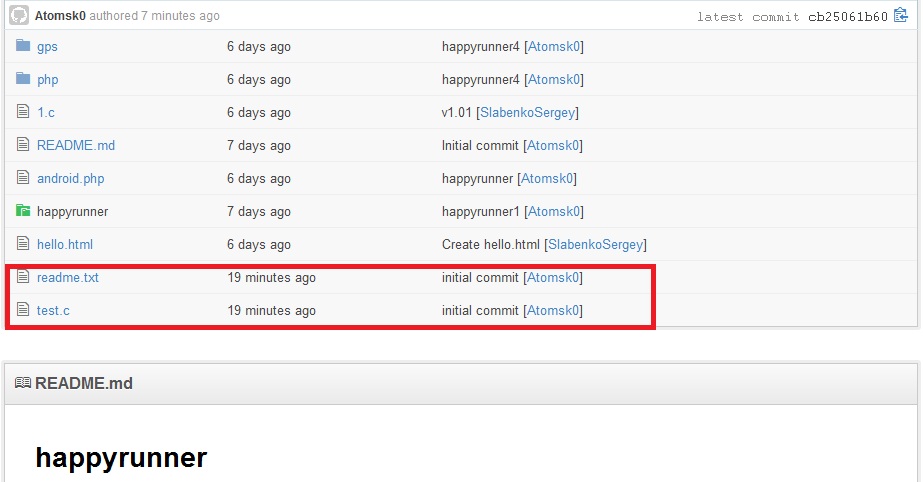Click Initial commit message in README.md row
The image size is (923, 482).
[480, 145]
